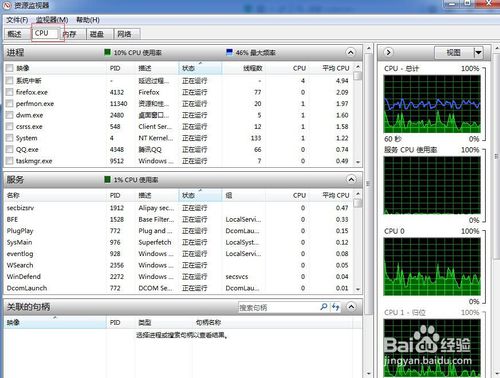Collapse the graph pane arrow button
Screen dimensions: 500x378
[x=388, y=52]
